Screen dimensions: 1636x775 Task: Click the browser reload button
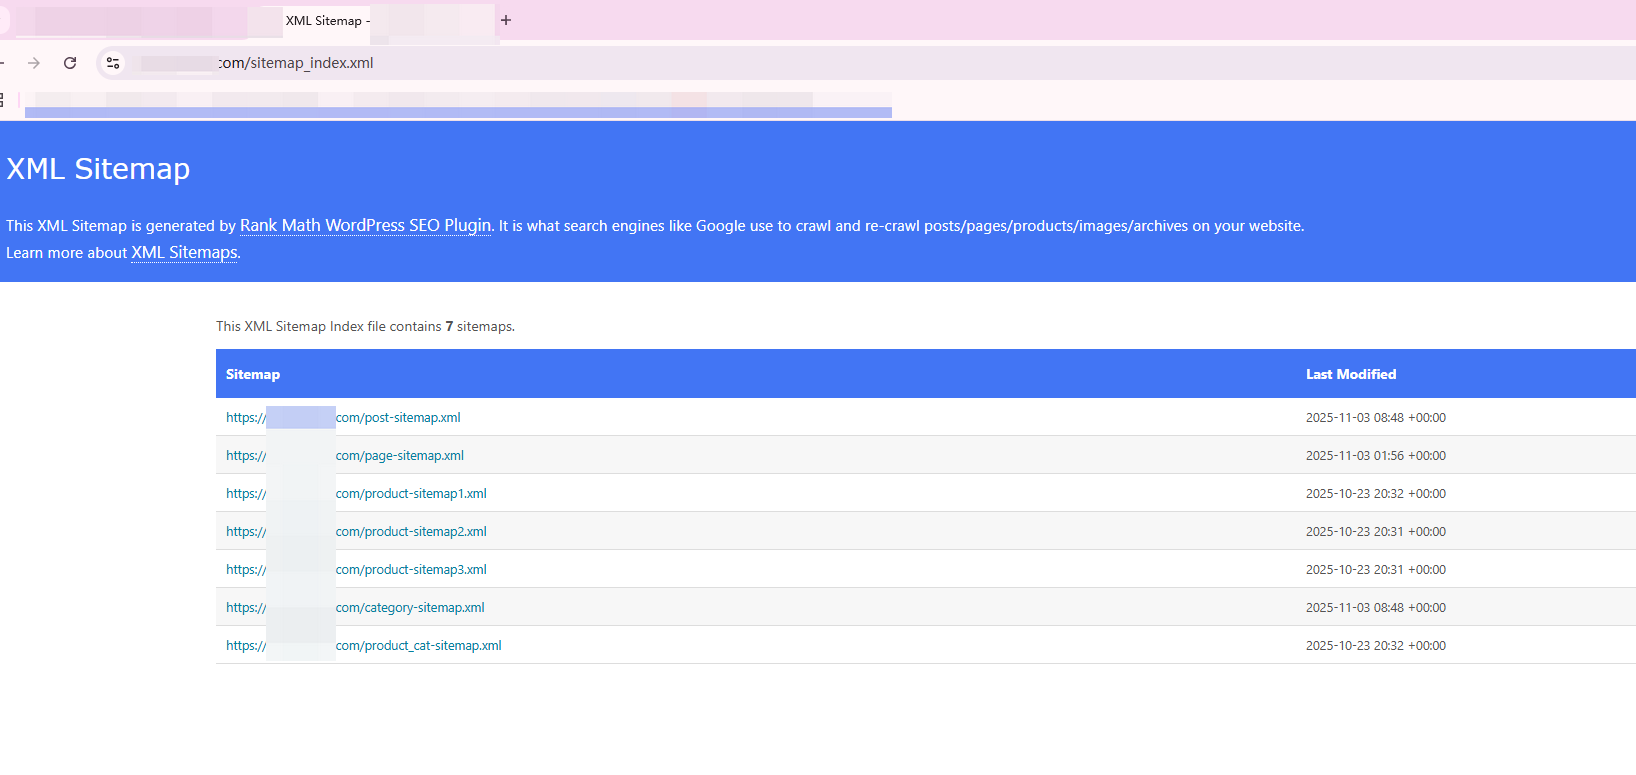(70, 63)
